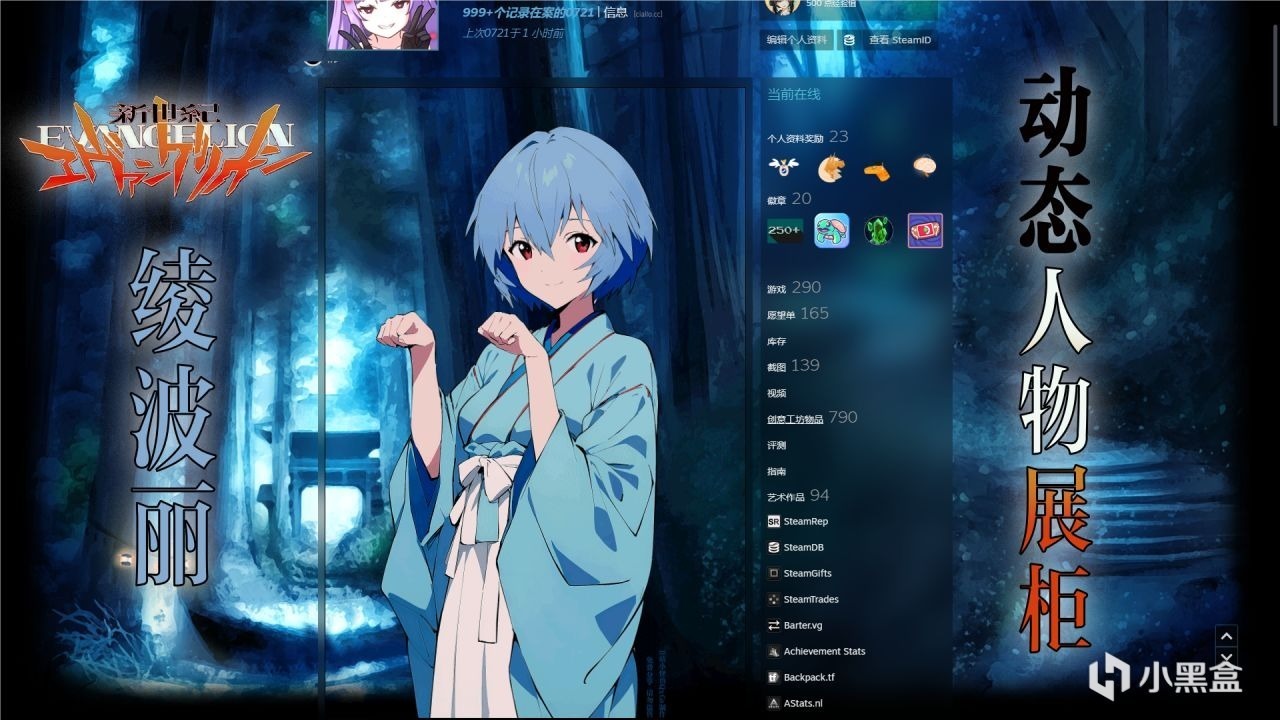Click the 信息 profile info link
The image size is (1280, 720).
tap(616, 12)
